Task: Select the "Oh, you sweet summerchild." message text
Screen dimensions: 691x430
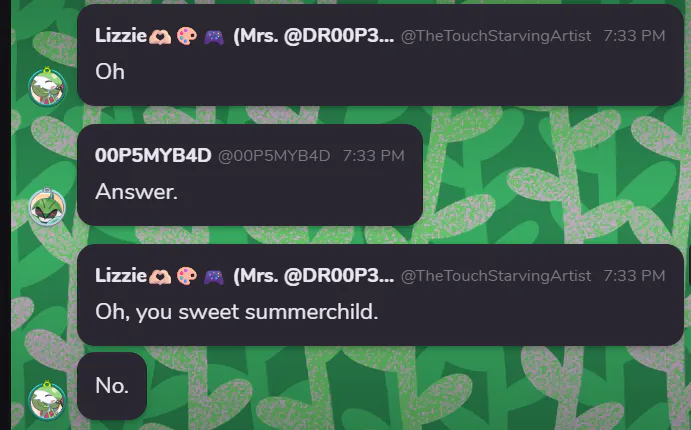Action: coord(237,312)
